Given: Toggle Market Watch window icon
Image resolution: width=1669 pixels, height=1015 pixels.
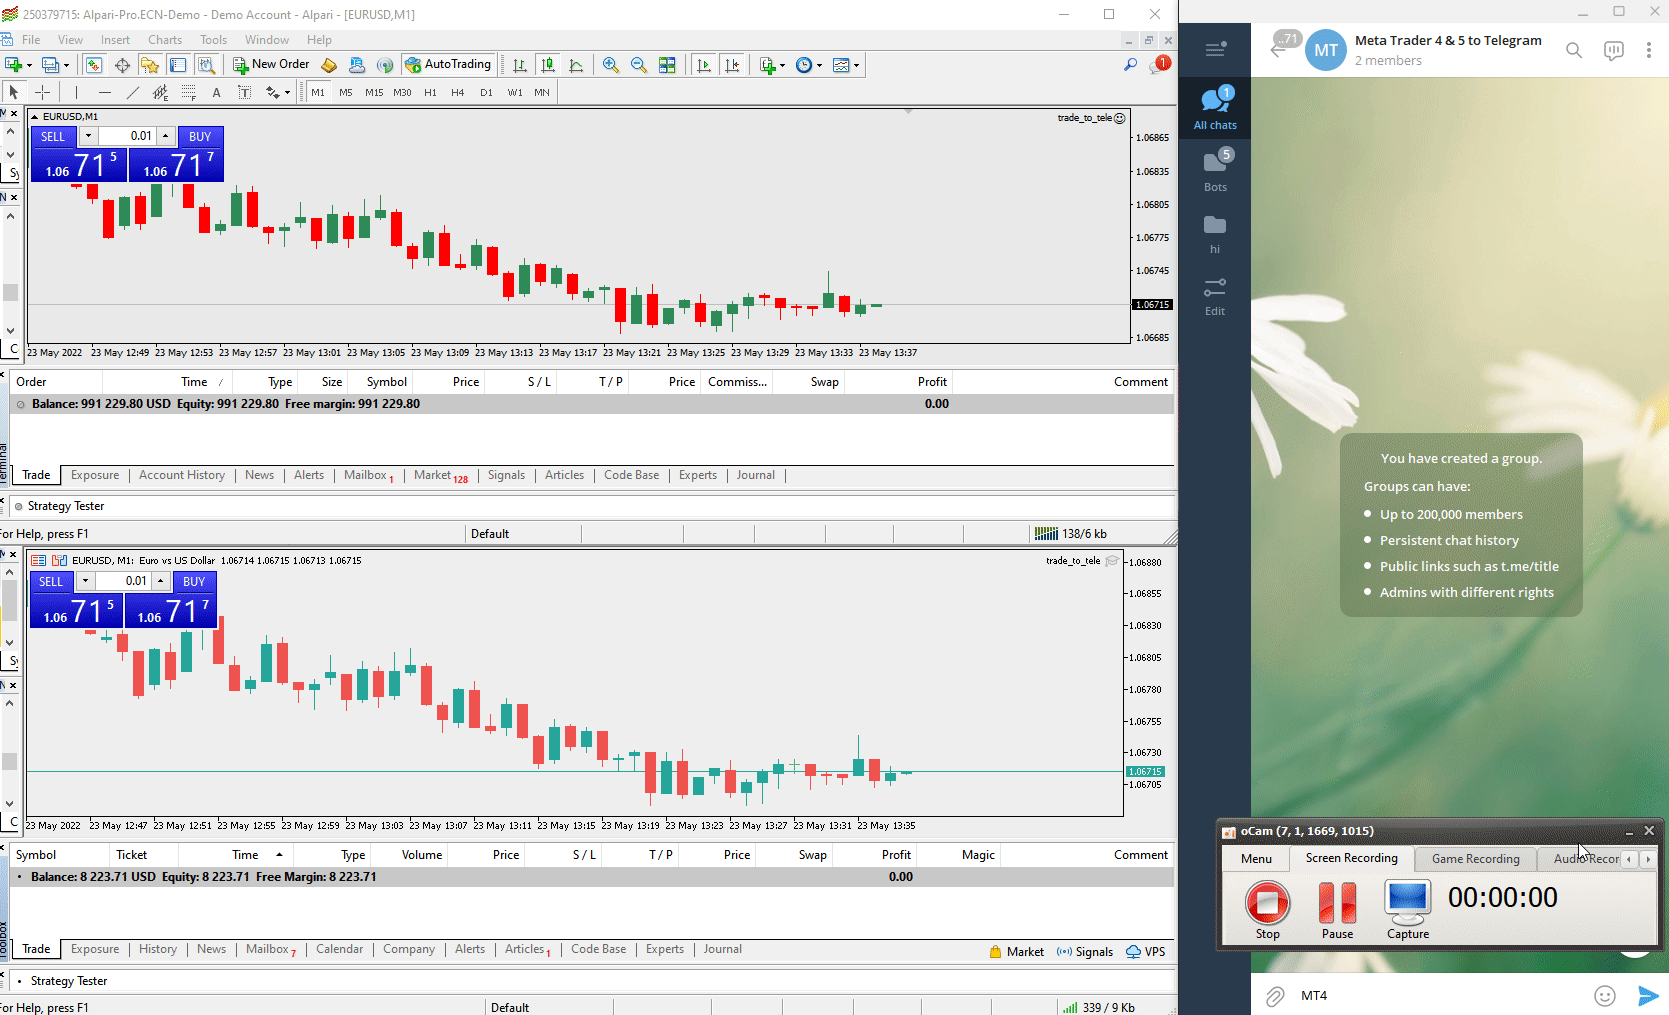Looking at the screenshot, I should [93, 65].
